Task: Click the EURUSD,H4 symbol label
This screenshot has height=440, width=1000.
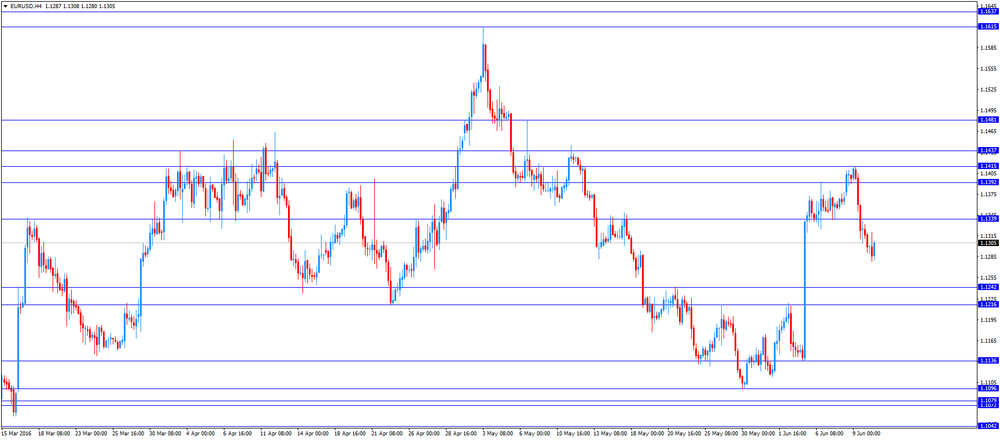Action: click(x=24, y=5)
